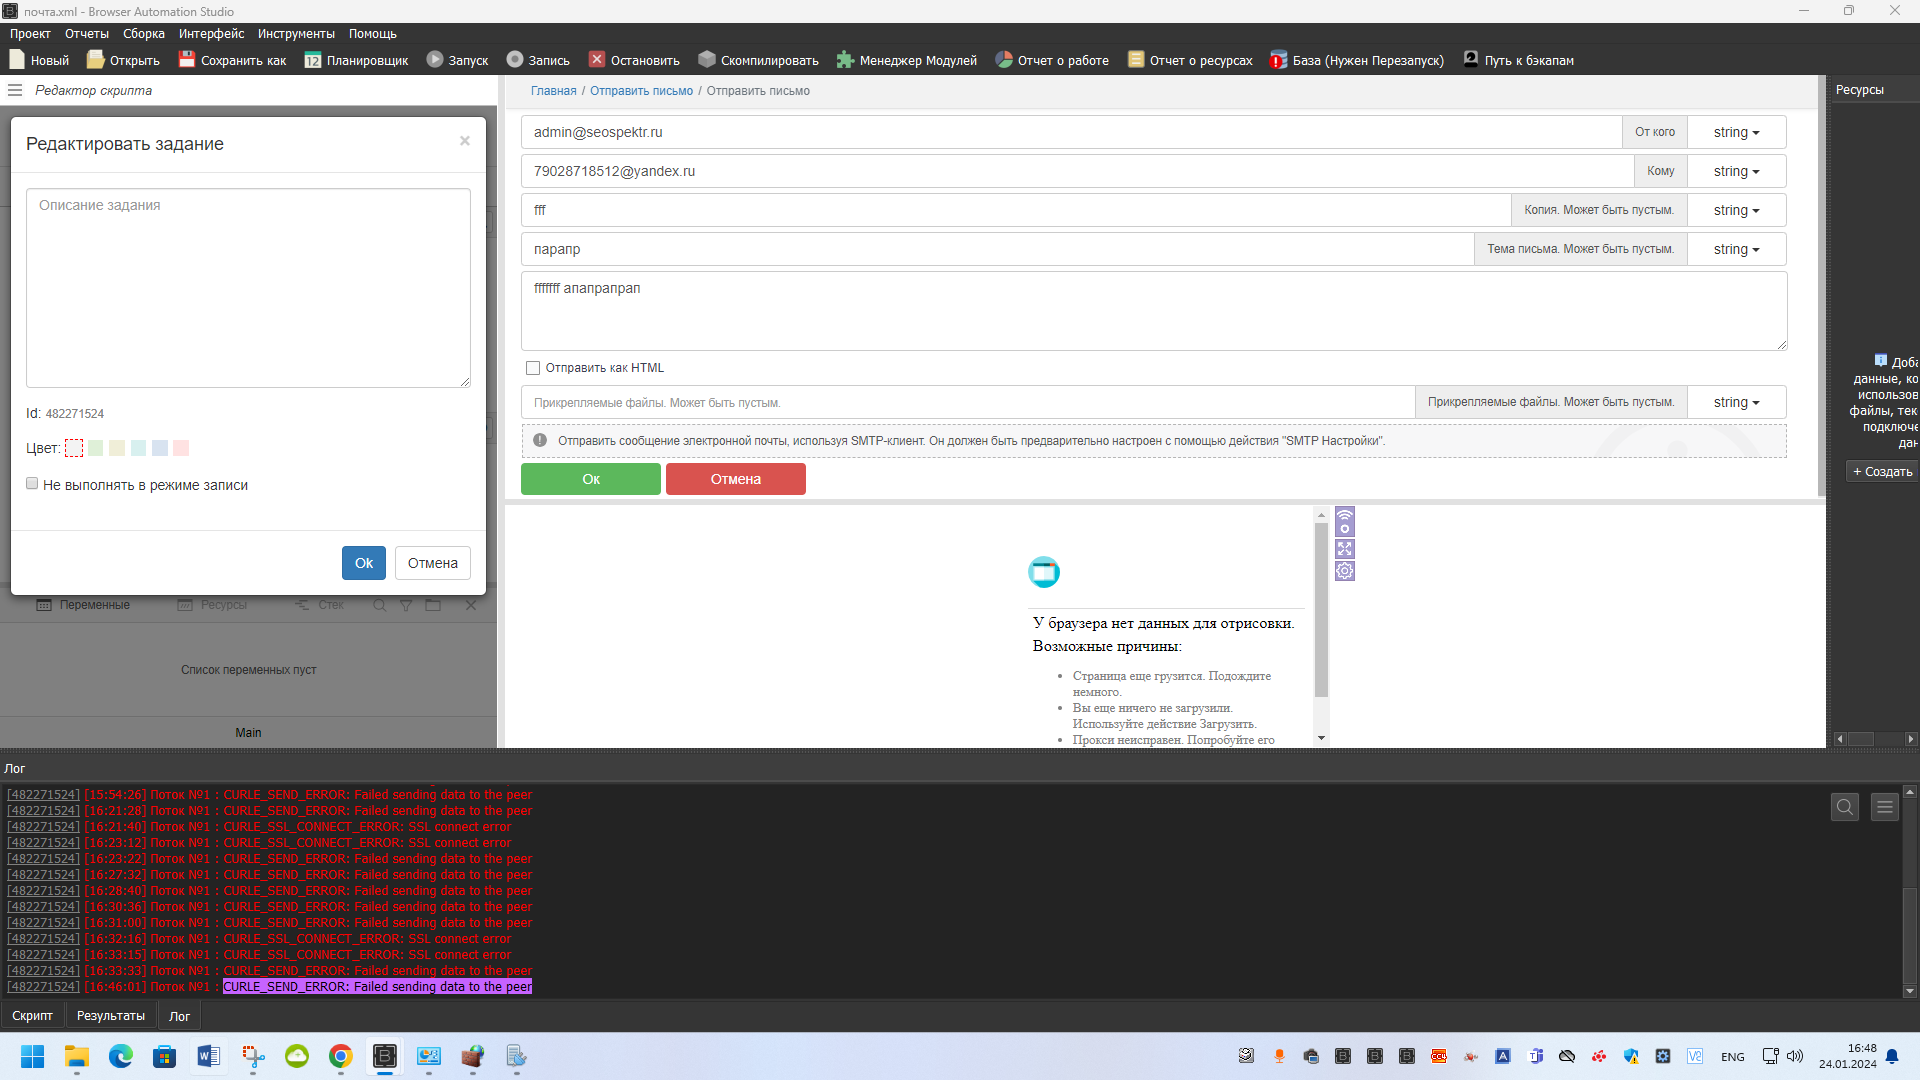This screenshot has height=1080, width=1920.
Task: Open the log panel hamburger menu icon
Action: click(1885, 807)
